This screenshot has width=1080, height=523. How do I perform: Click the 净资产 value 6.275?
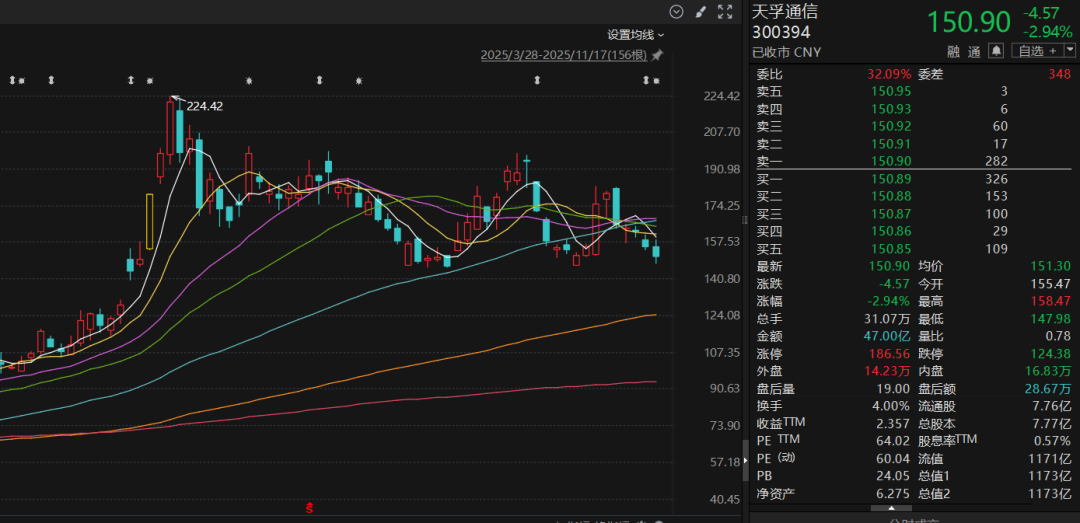point(895,493)
